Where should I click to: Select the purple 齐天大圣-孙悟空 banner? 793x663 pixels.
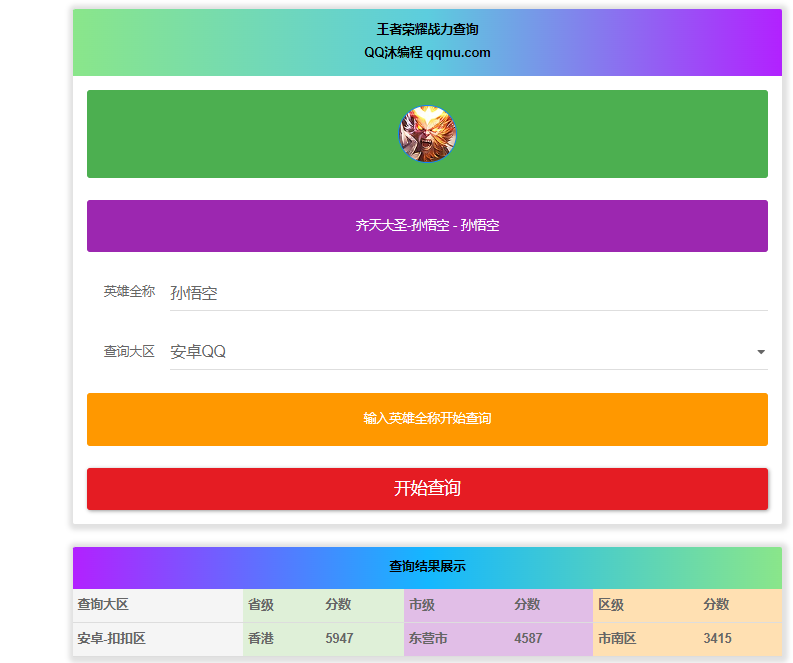point(427,226)
